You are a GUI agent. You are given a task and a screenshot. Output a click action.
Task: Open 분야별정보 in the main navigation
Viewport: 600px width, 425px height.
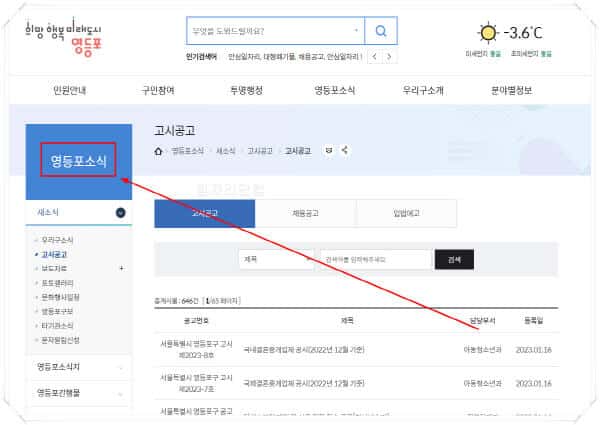point(511,90)
